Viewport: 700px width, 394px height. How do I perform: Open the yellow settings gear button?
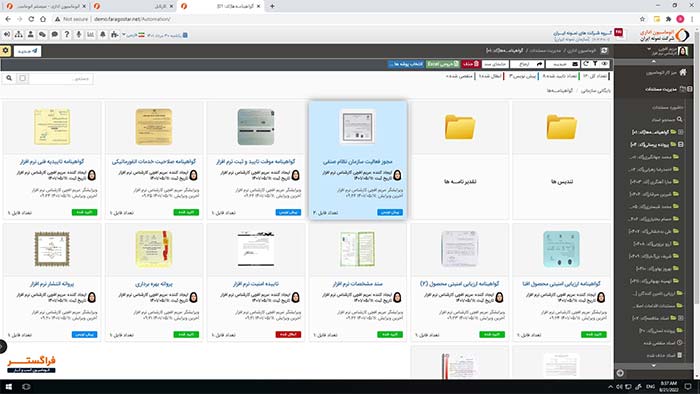coord(5,51)
